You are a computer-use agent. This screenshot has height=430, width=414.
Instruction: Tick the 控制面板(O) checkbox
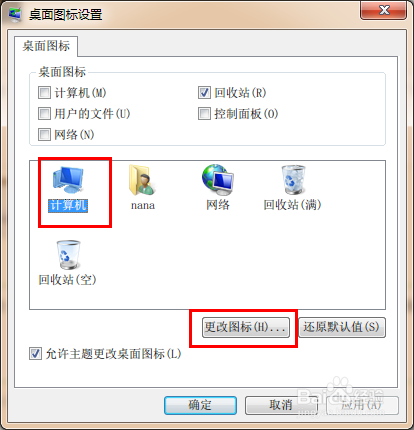204,114
